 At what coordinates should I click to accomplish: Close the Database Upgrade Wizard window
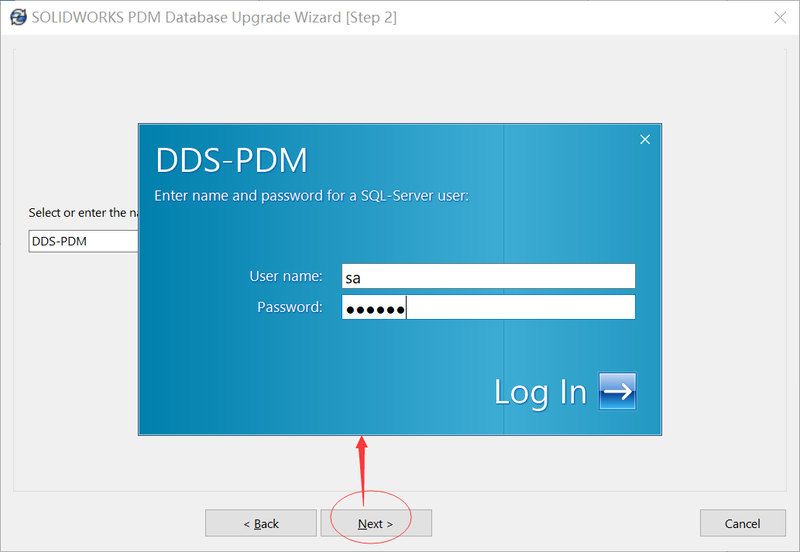(780, 17)
